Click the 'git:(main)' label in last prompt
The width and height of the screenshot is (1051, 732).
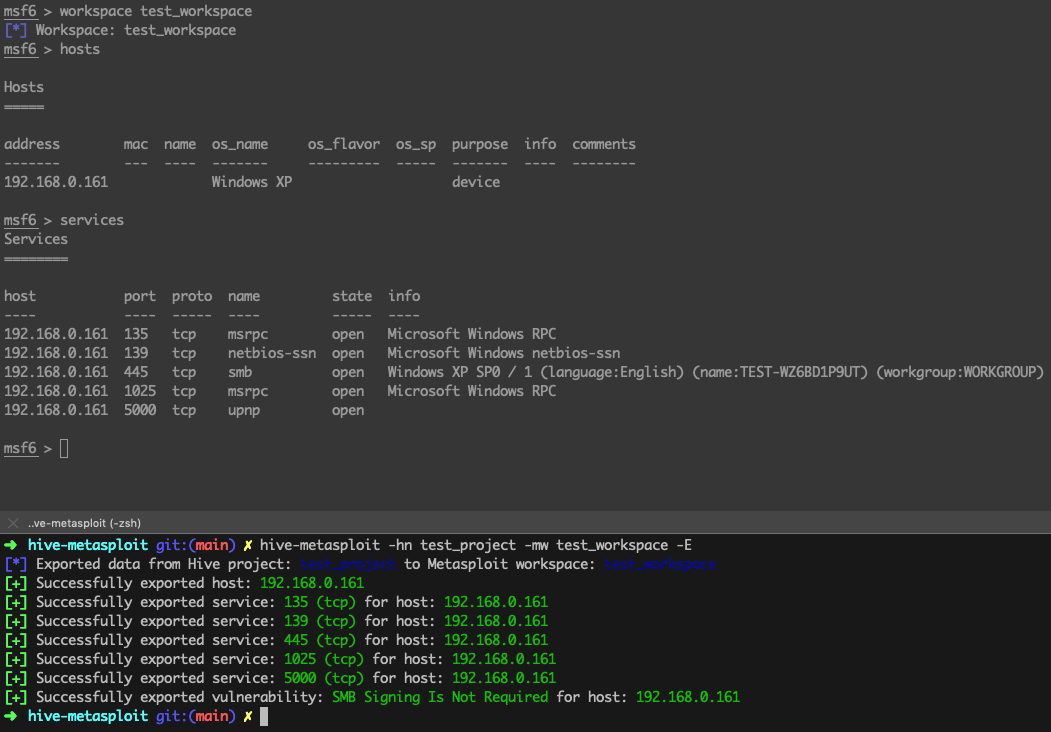(x=196, y=717)
